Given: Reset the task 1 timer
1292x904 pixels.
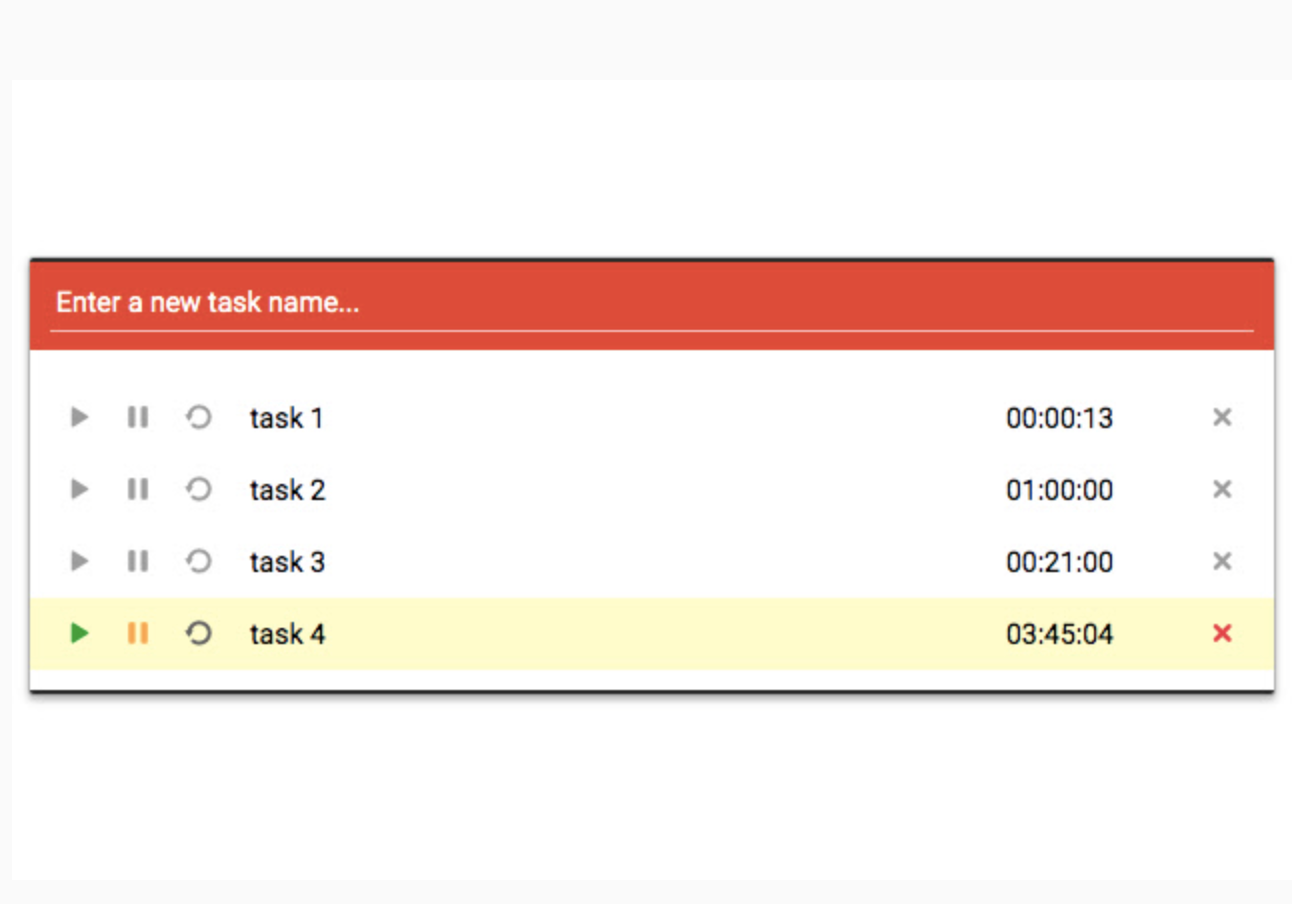Looking at the screenshot, I should [x=199, y=417].
